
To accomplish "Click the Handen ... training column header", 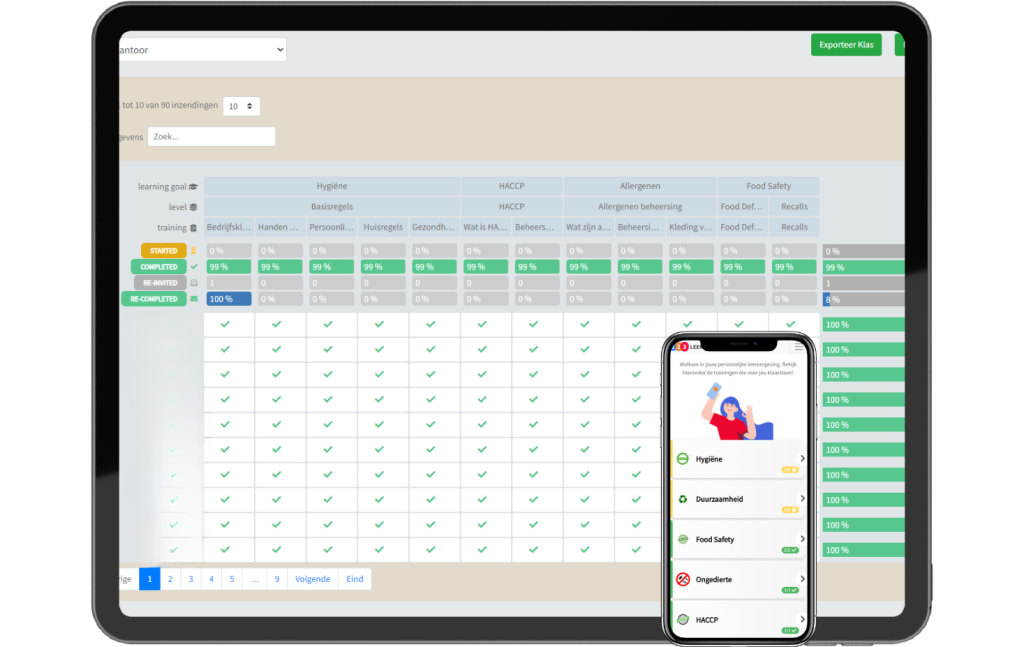I will 278,227.
